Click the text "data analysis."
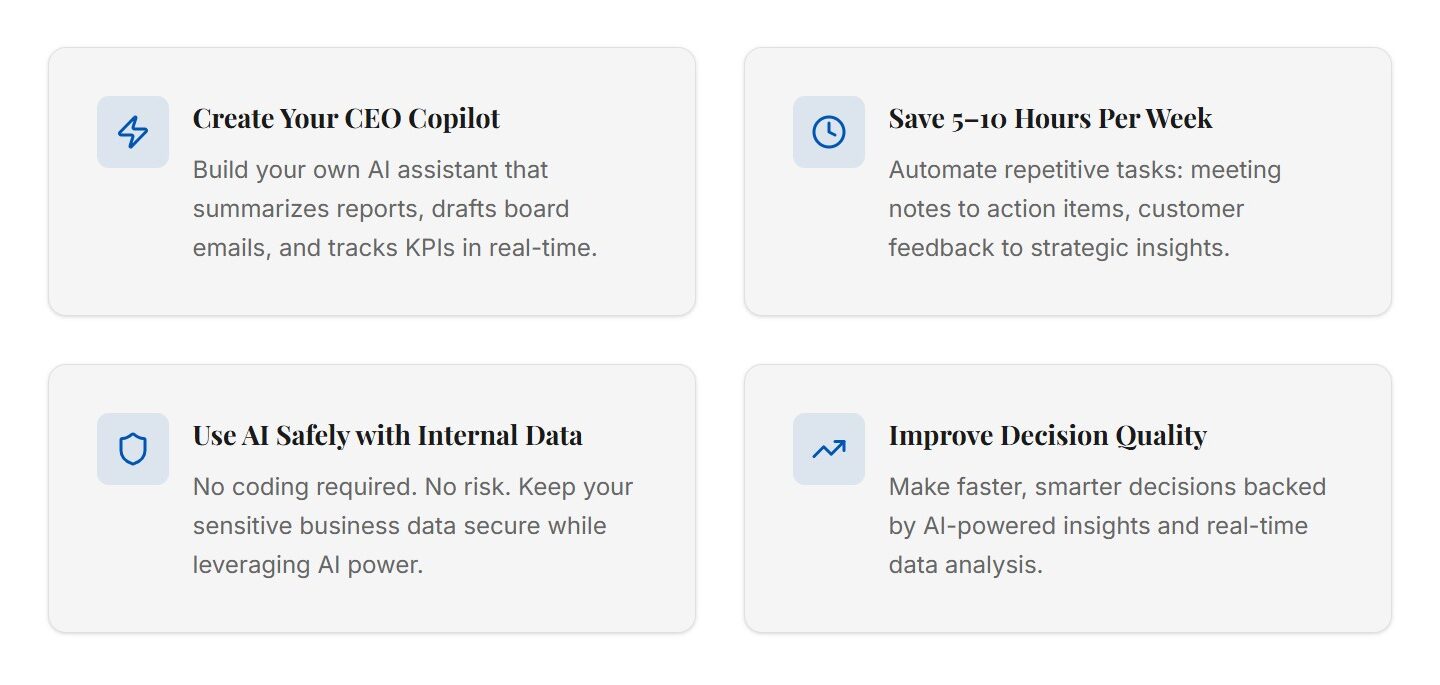 coord(965,565)
